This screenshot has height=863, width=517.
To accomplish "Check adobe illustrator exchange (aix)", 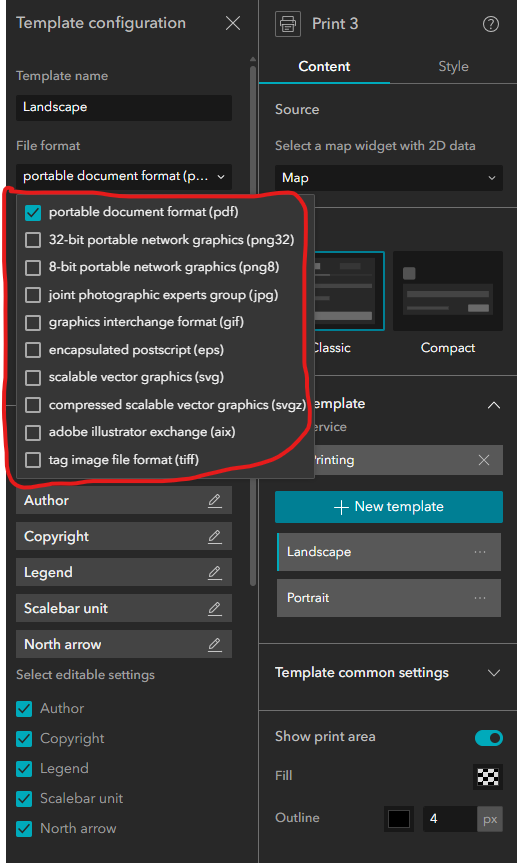I will tap(33, 433).
